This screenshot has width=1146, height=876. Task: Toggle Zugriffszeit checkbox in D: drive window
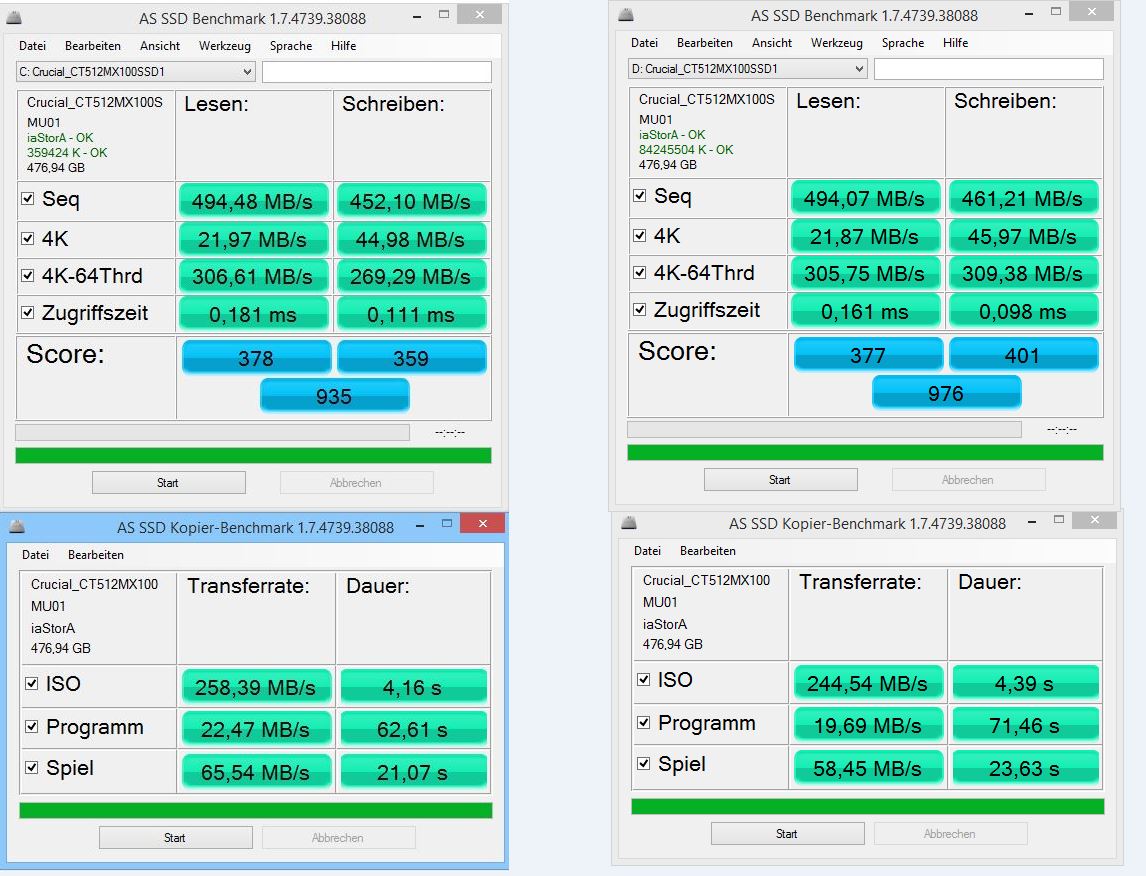pos(640,310)
